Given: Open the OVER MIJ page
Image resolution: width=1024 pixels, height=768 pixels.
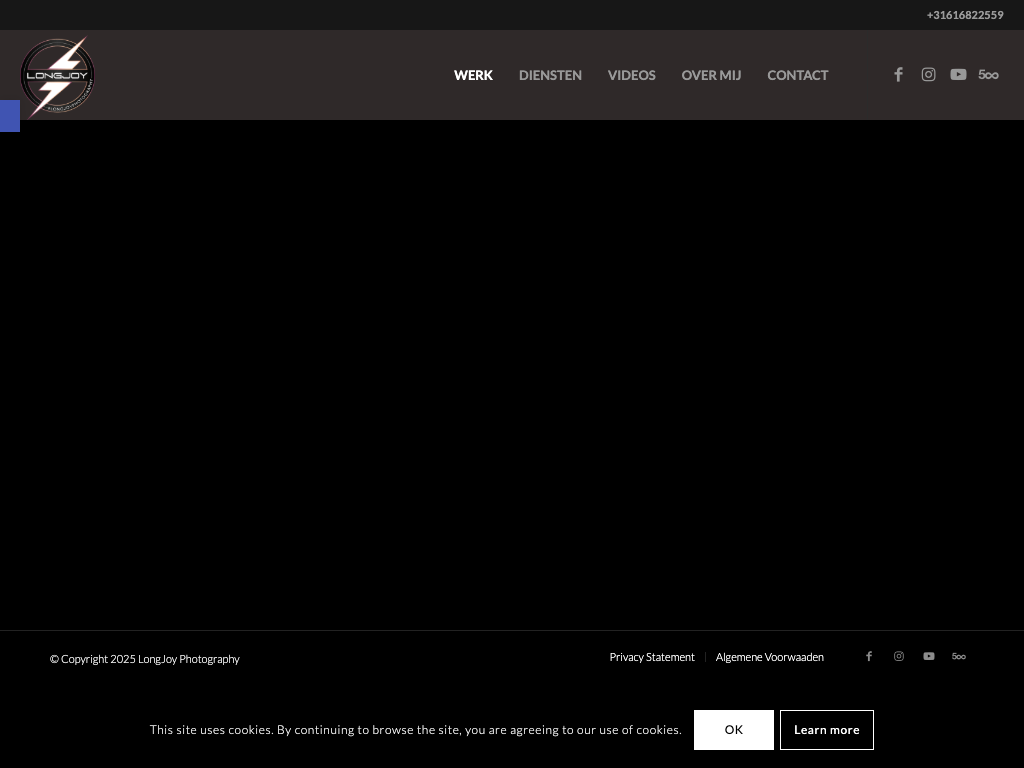Looking at the screenshot, I should pos(711,76).
